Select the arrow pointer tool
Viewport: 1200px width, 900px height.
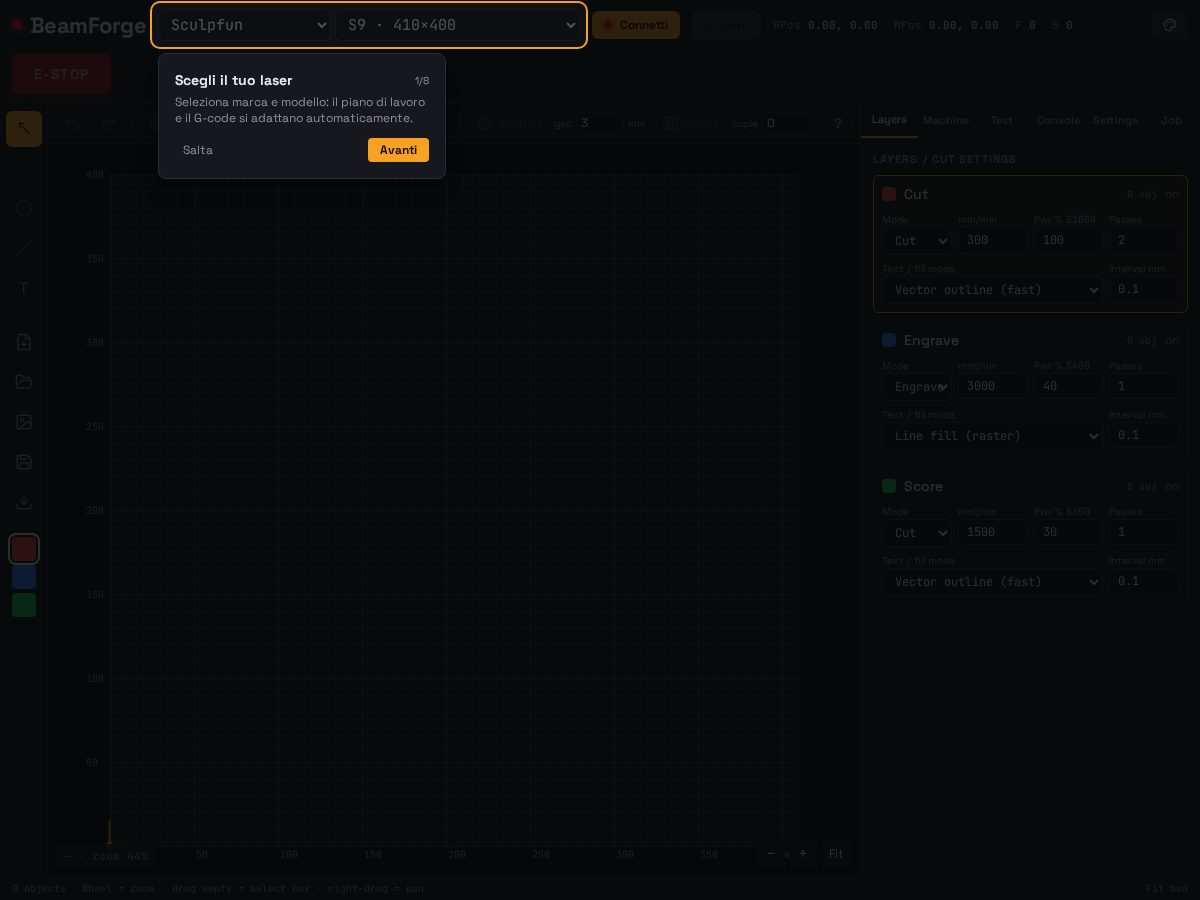click(x=24, y=129)
